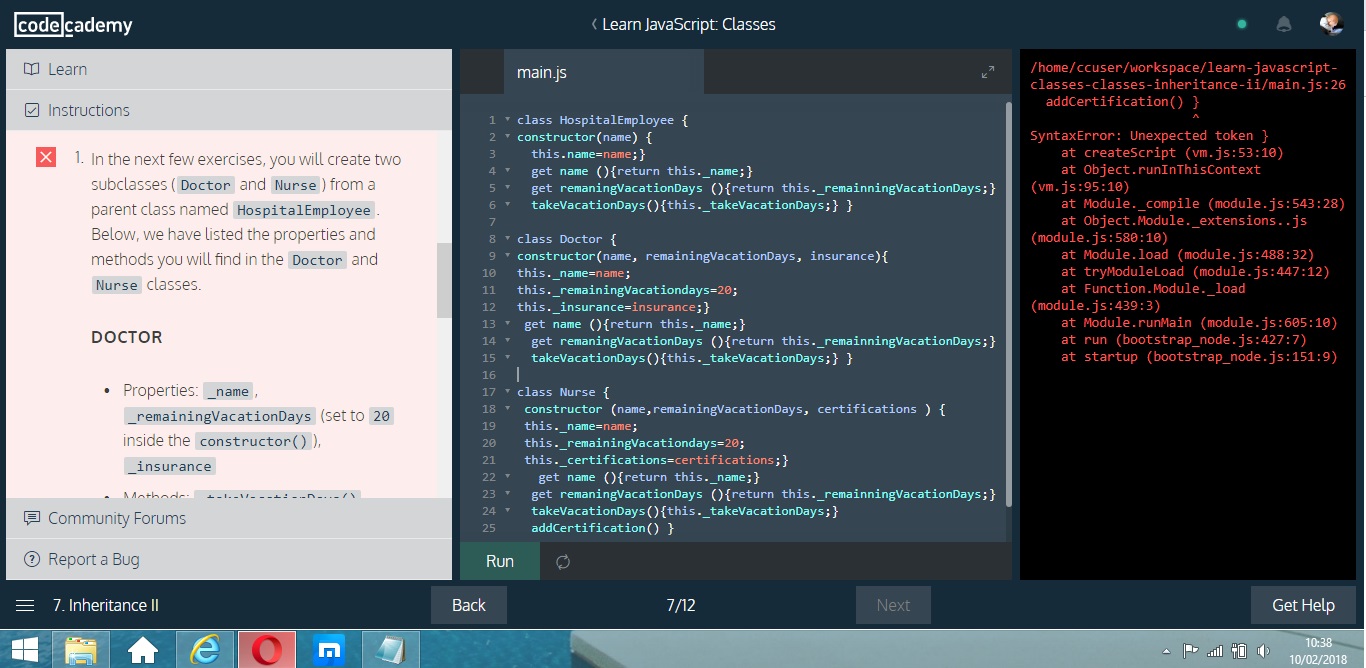This screenshot has width=1366, height=668.
Task: Go back to Learn JavaScript: Classes
Action: pyautogui.click(x=683, y=25)
